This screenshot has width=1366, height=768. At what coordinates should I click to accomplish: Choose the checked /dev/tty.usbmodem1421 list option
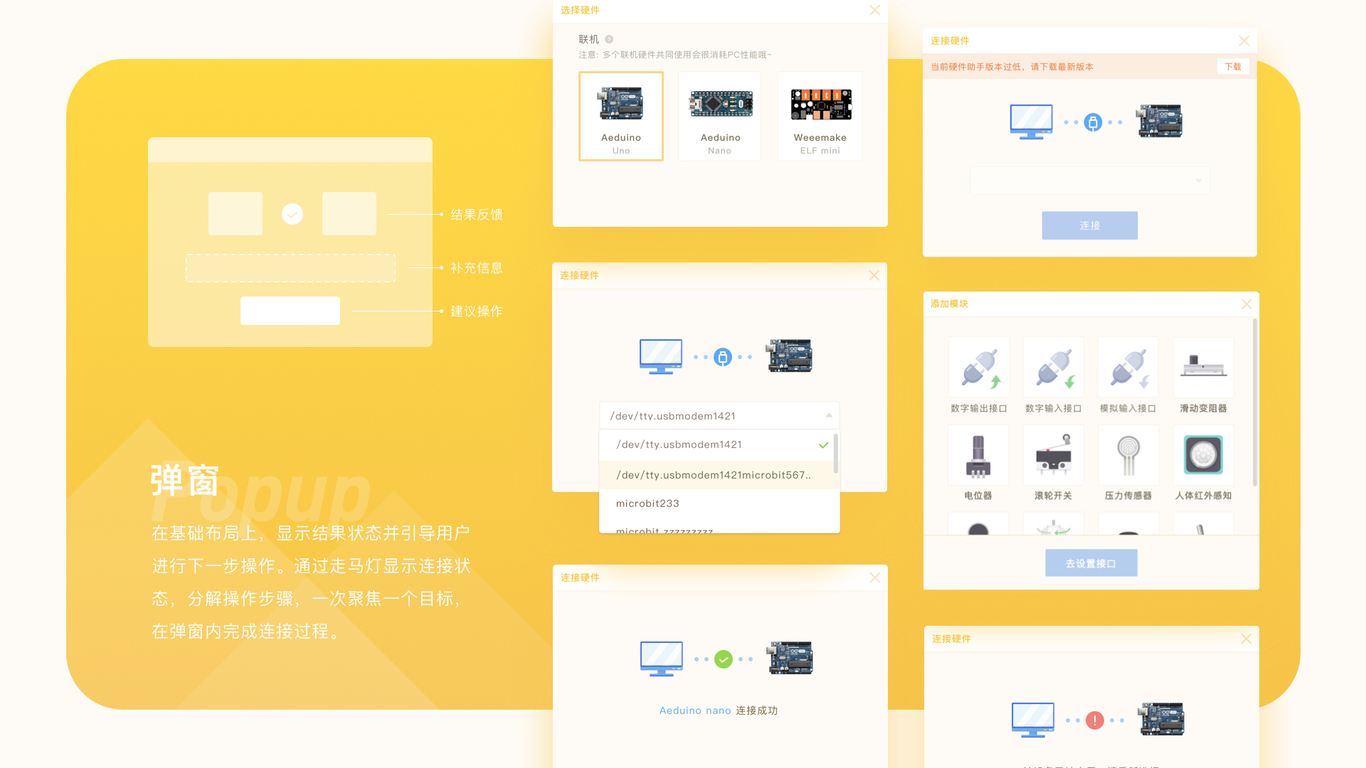click(x=718, y=445)
